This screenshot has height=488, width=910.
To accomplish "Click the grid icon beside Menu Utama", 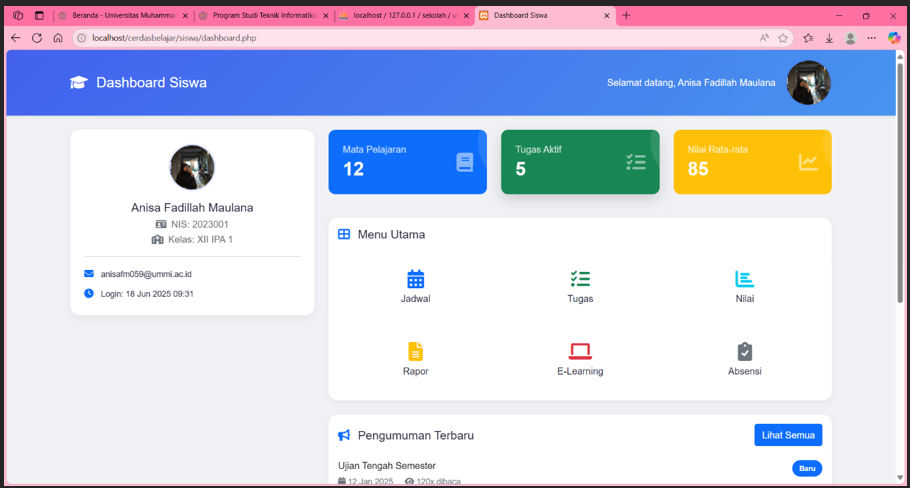I will pyautogui.click(x=344, y=234).
